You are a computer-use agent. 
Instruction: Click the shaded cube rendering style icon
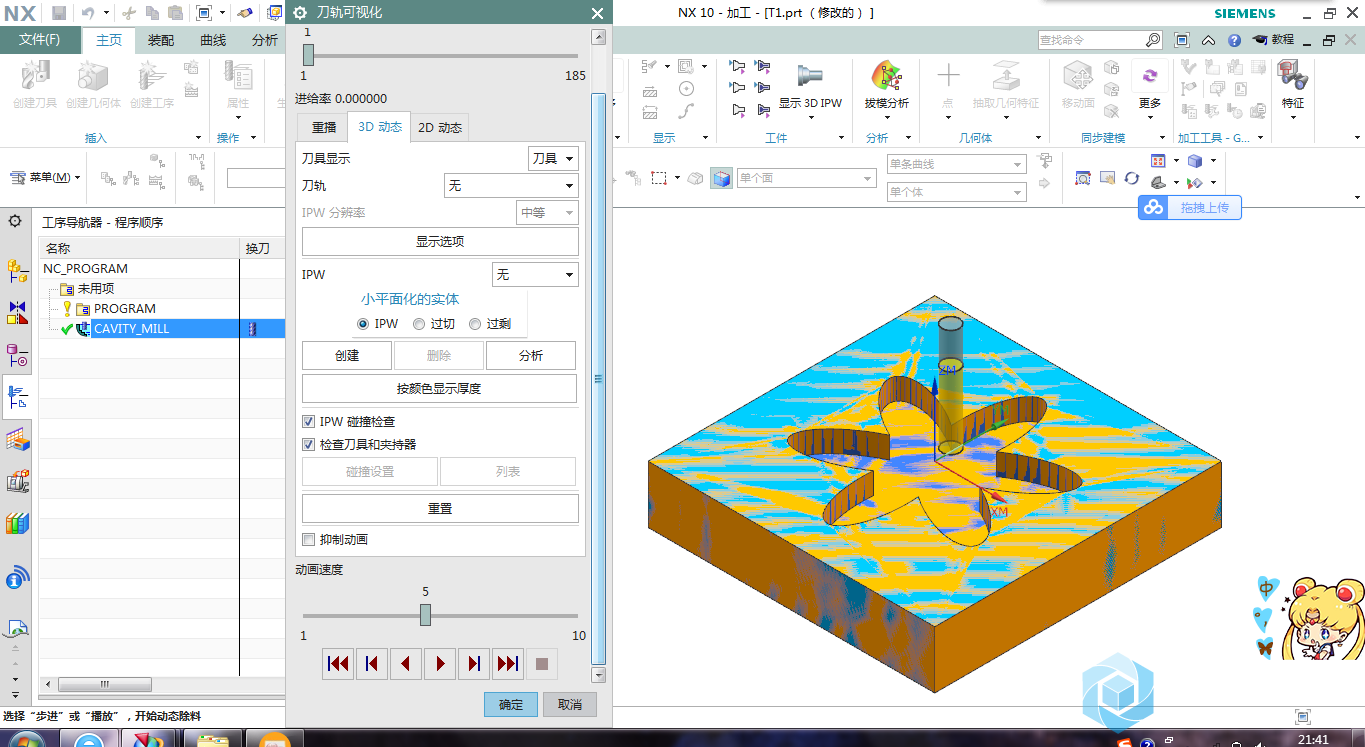pyautogui.click(x=1195, y=160)
